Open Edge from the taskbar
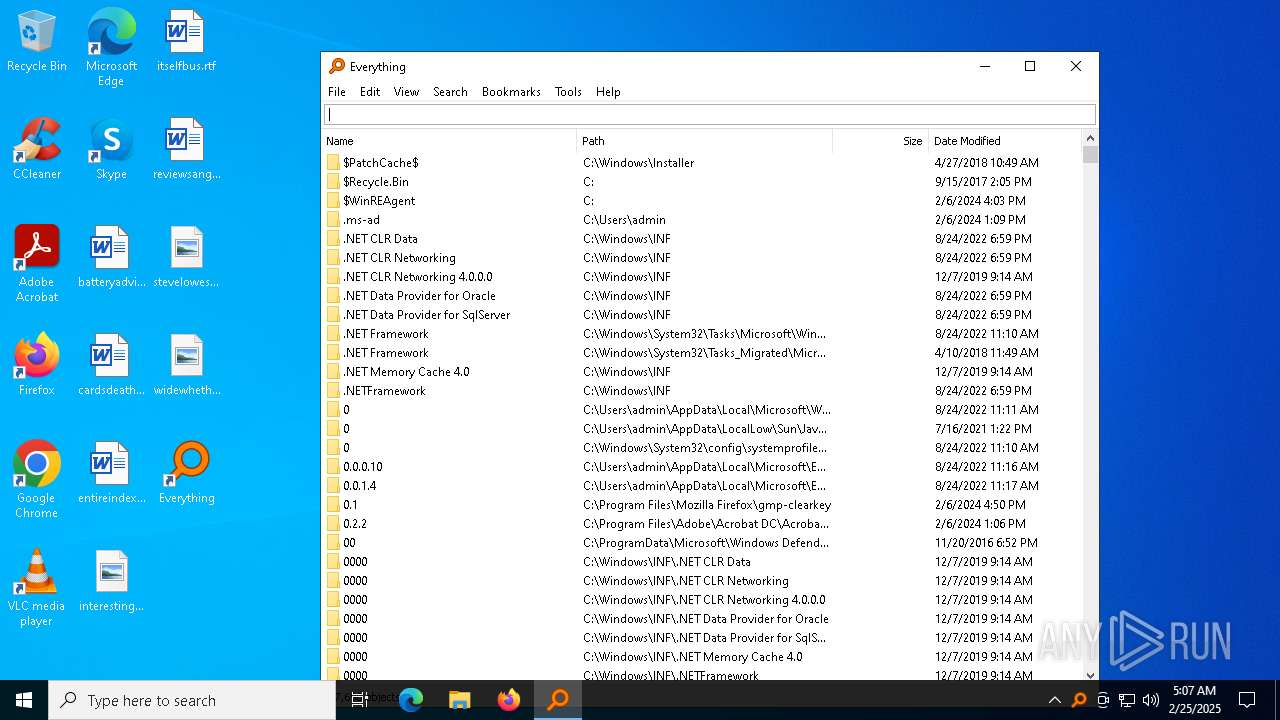Screen dimensions: 1280x720 (411, 700)
